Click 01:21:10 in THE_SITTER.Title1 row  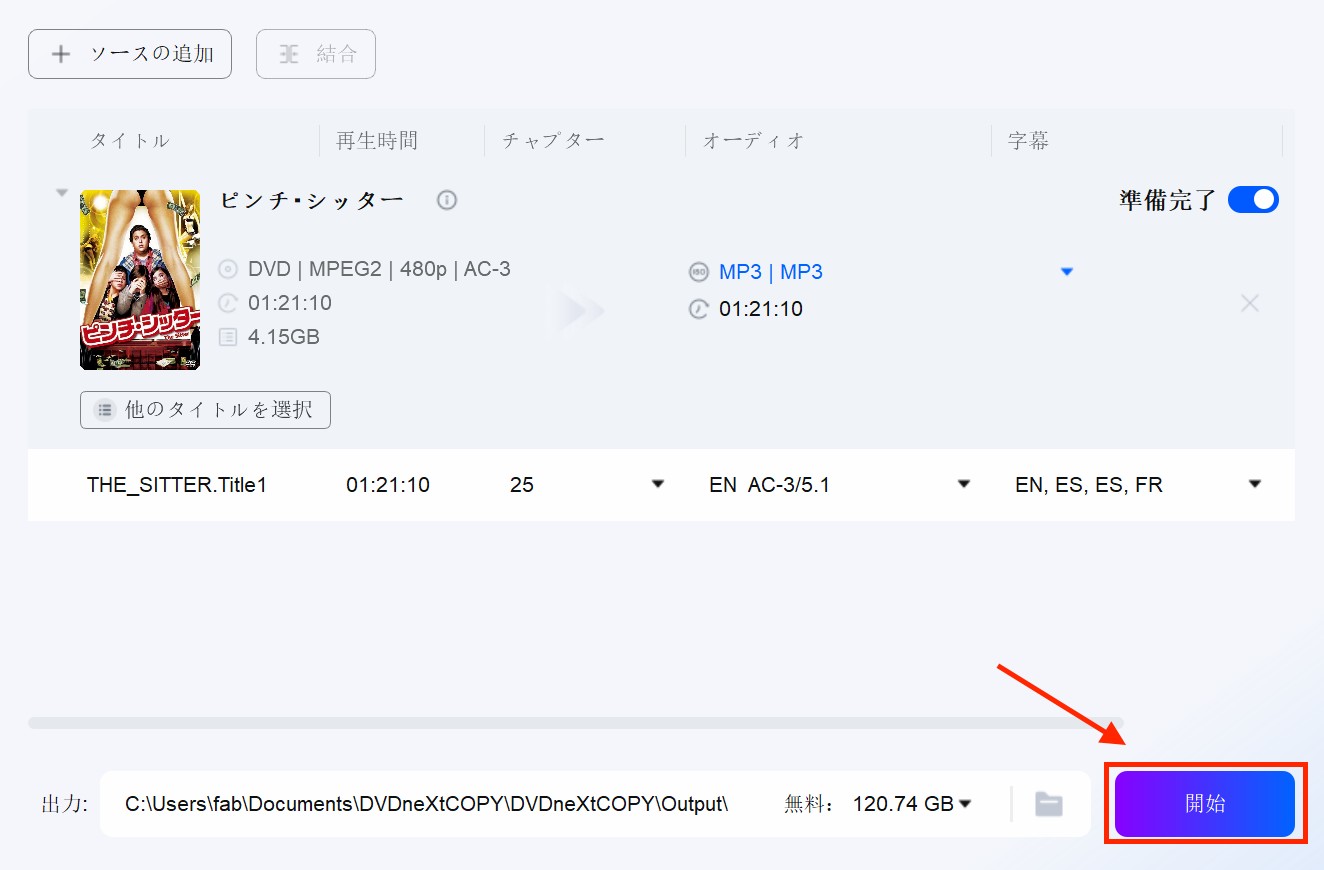pos(388,485)
